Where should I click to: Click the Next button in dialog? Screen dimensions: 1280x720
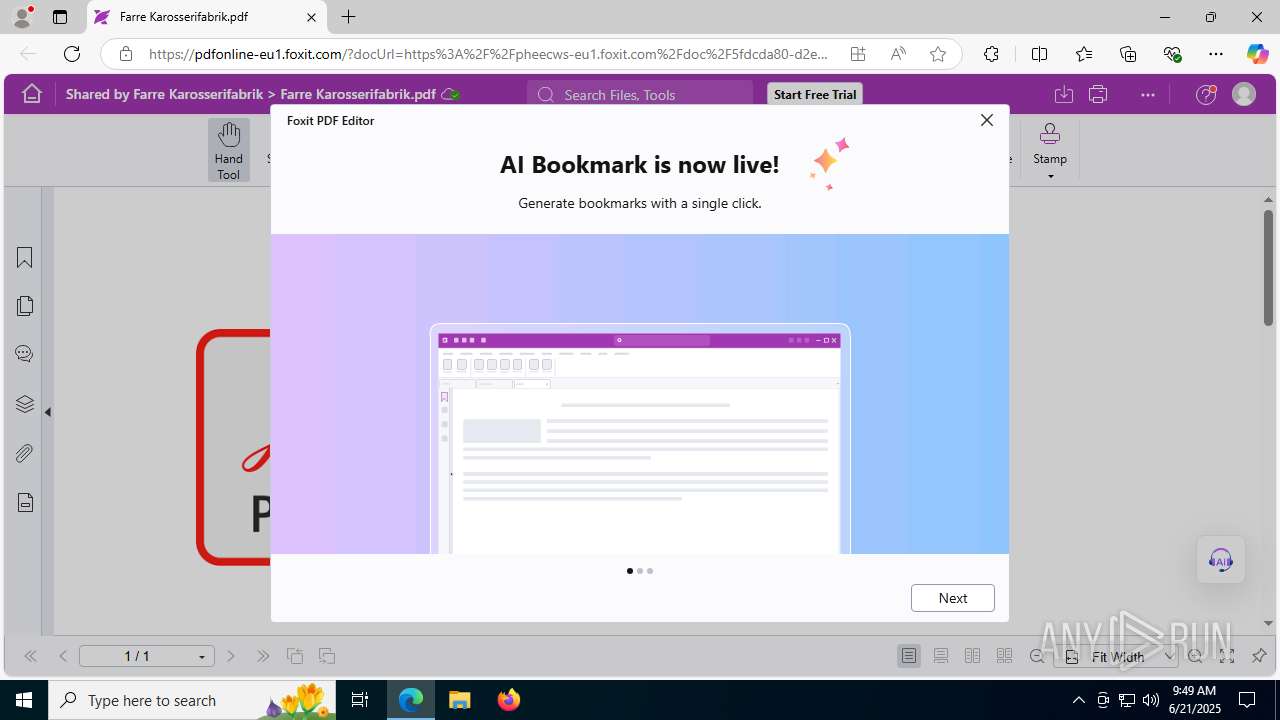pyautogui.click(x=953, y=598)
